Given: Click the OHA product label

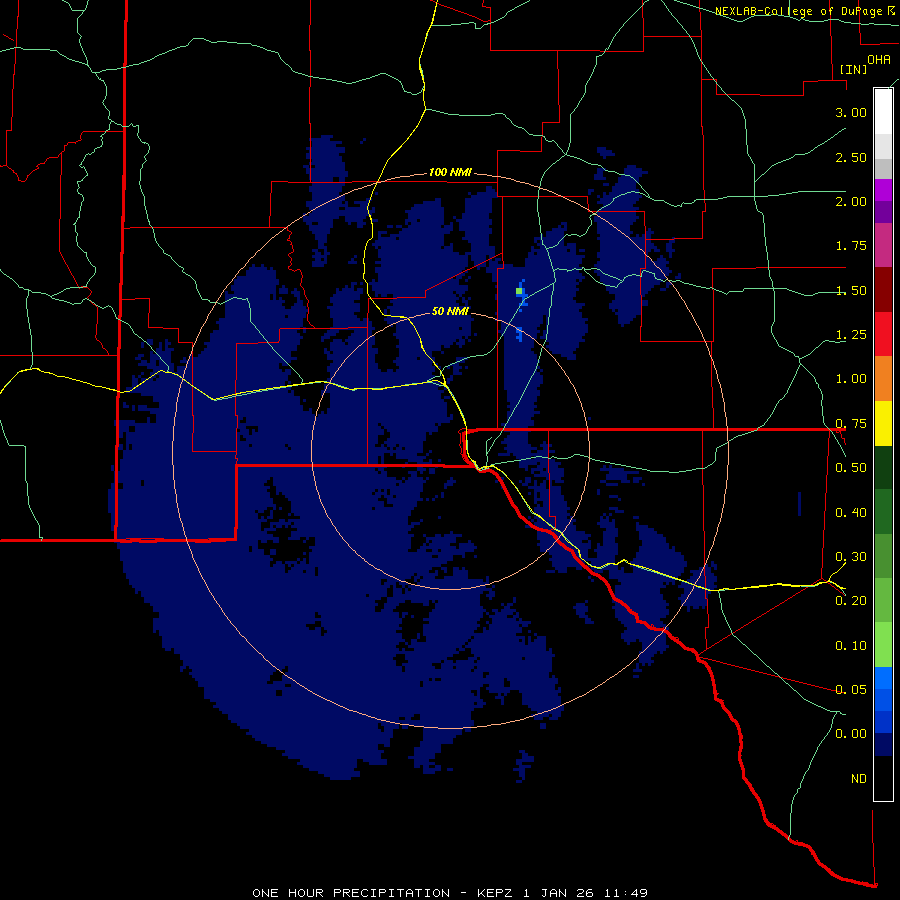Looking at the screenshot, I should [879, 59].
